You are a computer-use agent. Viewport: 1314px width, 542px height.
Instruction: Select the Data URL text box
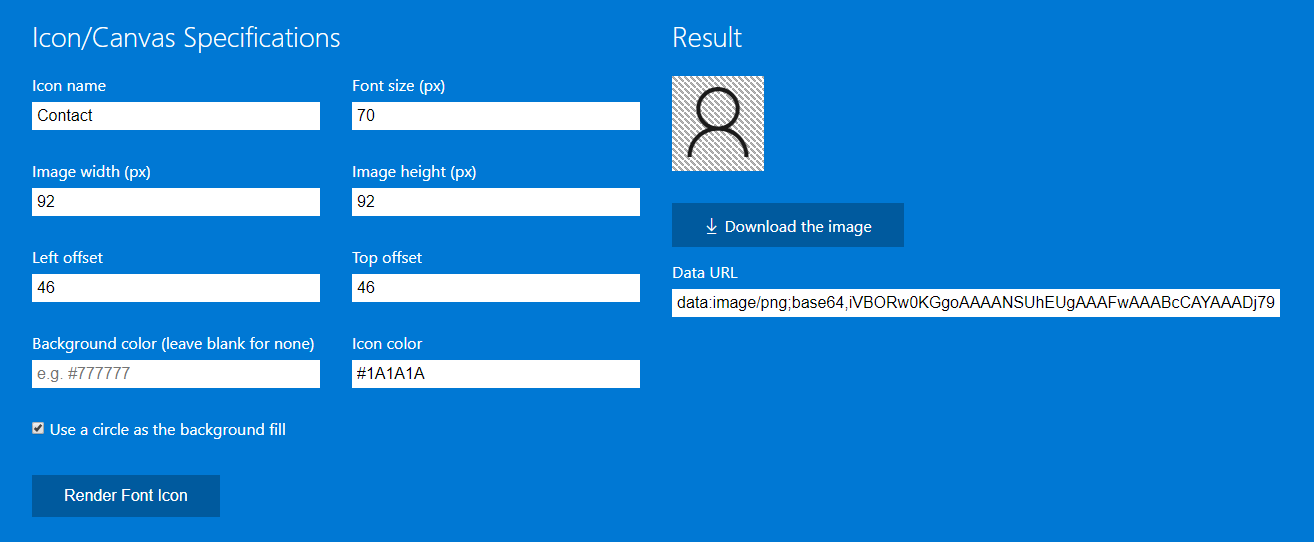[976, 302]
